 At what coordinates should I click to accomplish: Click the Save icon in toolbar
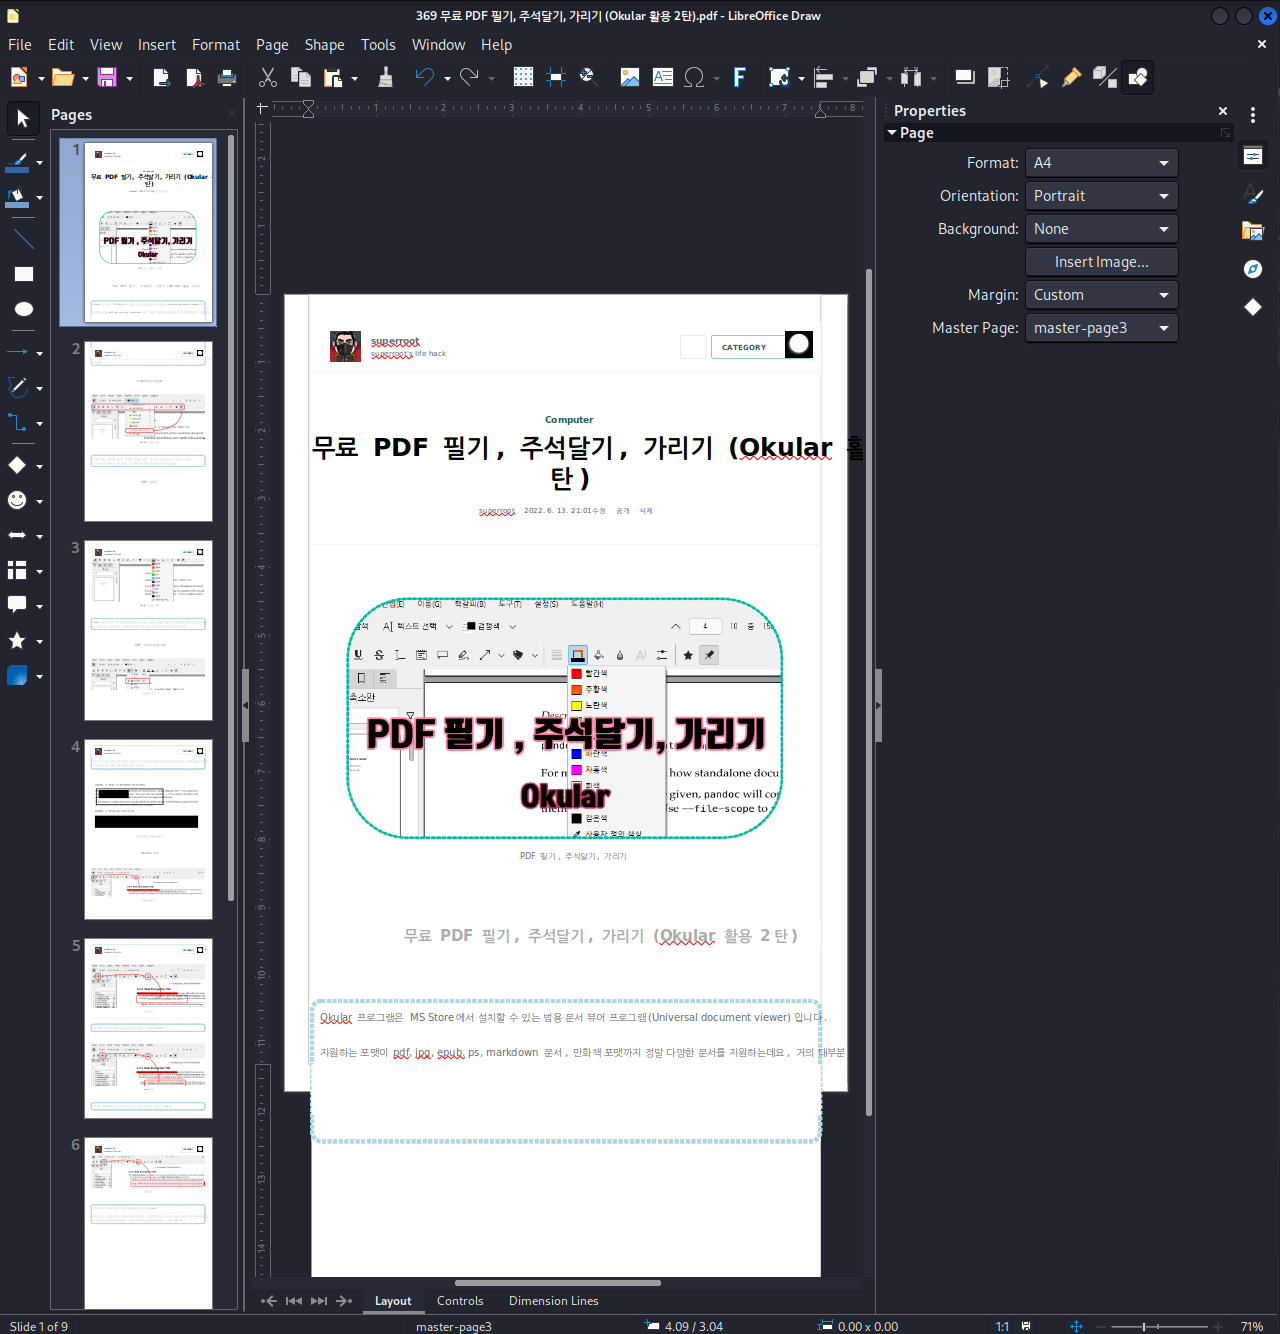click(107, 77)
